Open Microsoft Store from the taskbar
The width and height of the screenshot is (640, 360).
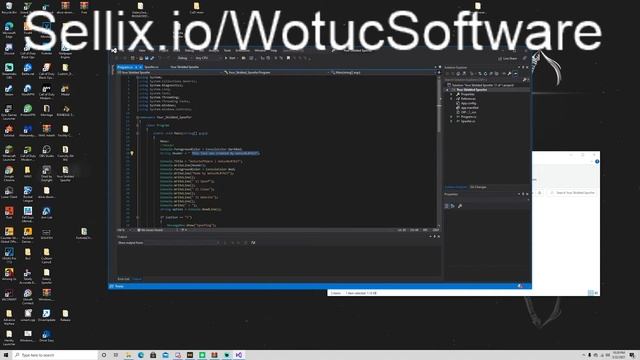[x=153, y=355]
